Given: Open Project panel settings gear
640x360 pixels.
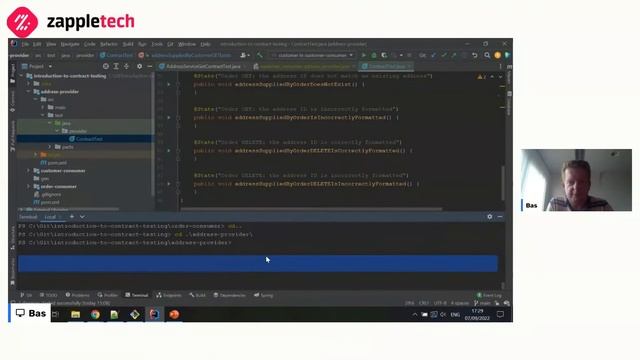Looking at the screenshot, I should pyautogui.click(x=140, y=66).
